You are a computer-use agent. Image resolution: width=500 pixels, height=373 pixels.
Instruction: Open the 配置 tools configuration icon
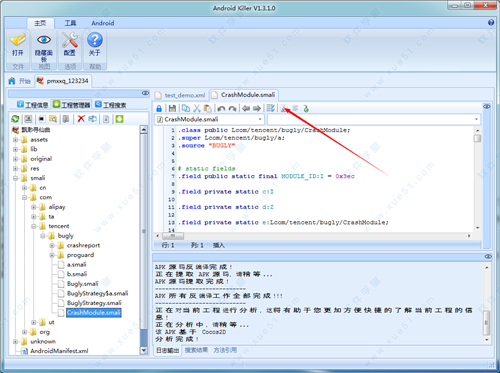[x=70, y=40]
